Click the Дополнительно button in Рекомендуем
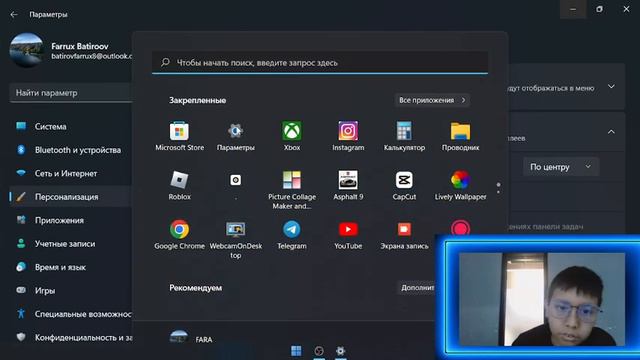640x360 pixels. click(x=416, y=288)
